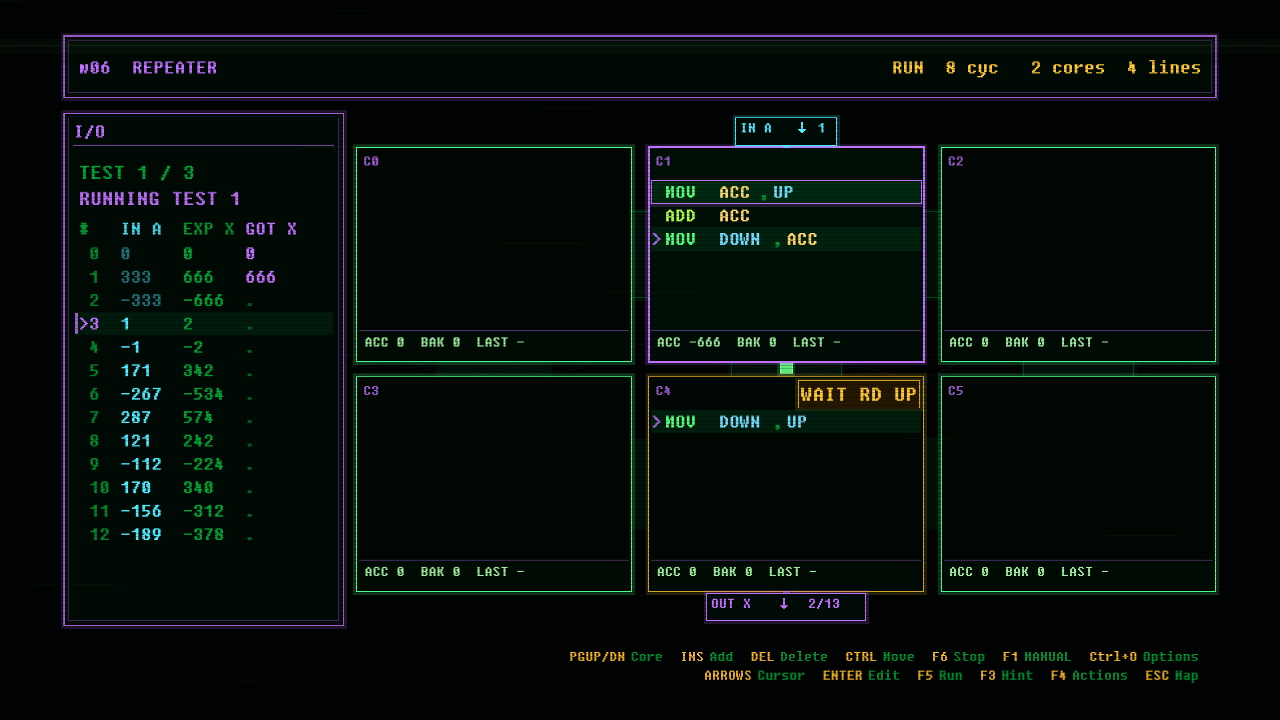Screen dimensions: 1280x720
Task: Click the EXP X column header
Action: (x=209, y=229)
